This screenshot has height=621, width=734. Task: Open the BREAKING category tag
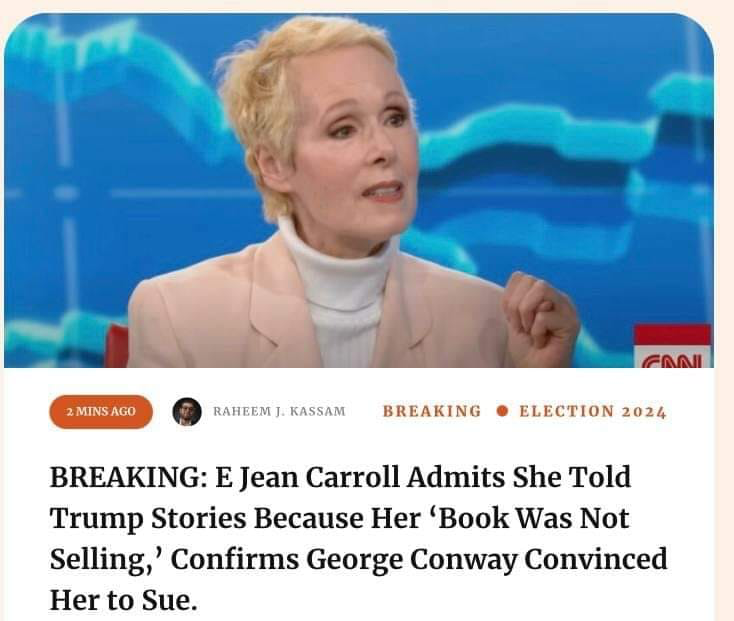click(x=432, y=411)
